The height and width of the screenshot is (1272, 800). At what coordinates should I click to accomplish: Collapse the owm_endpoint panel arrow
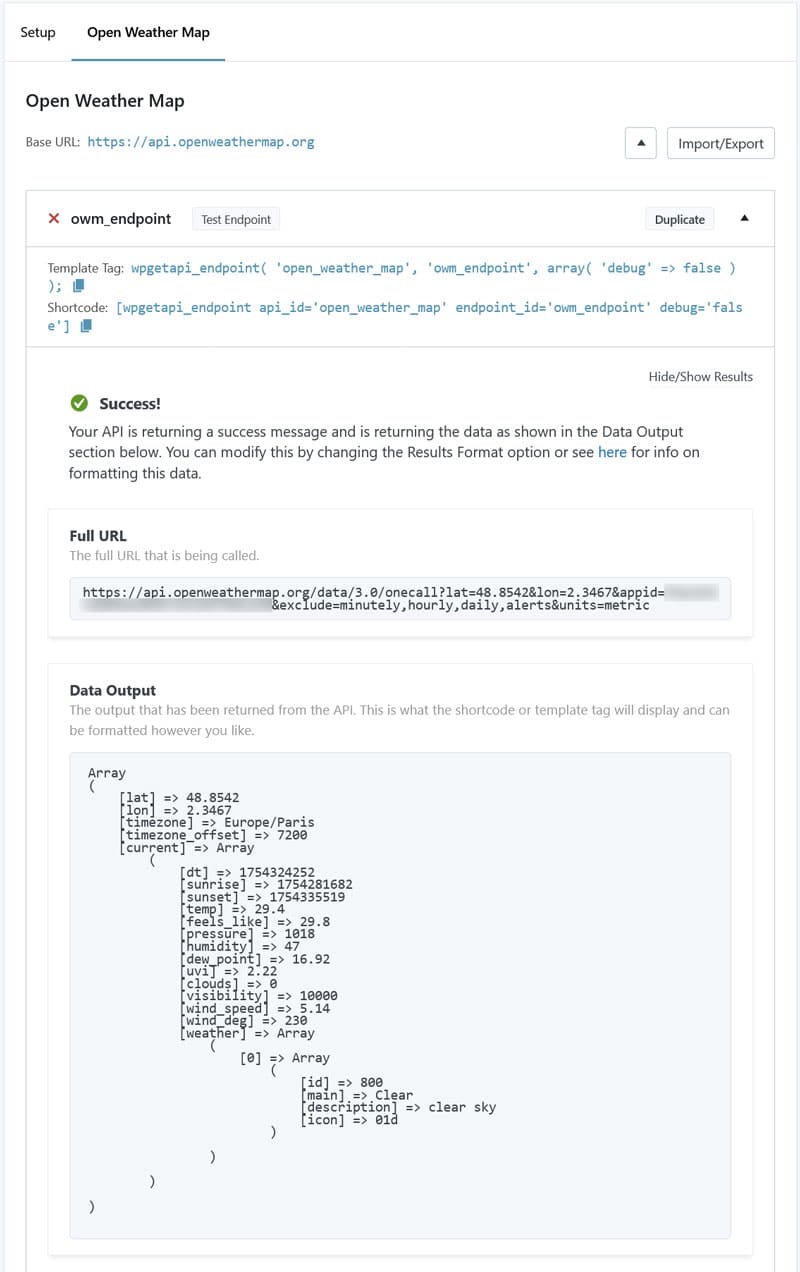(x=744, y=219)
